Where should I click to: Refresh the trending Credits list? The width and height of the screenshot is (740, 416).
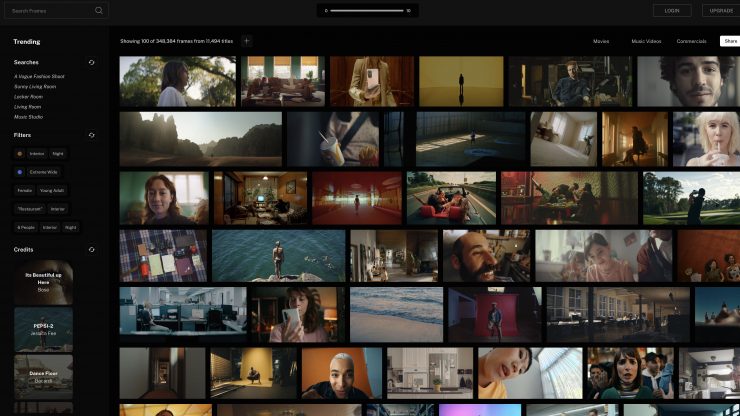click(x=92, y=249)
